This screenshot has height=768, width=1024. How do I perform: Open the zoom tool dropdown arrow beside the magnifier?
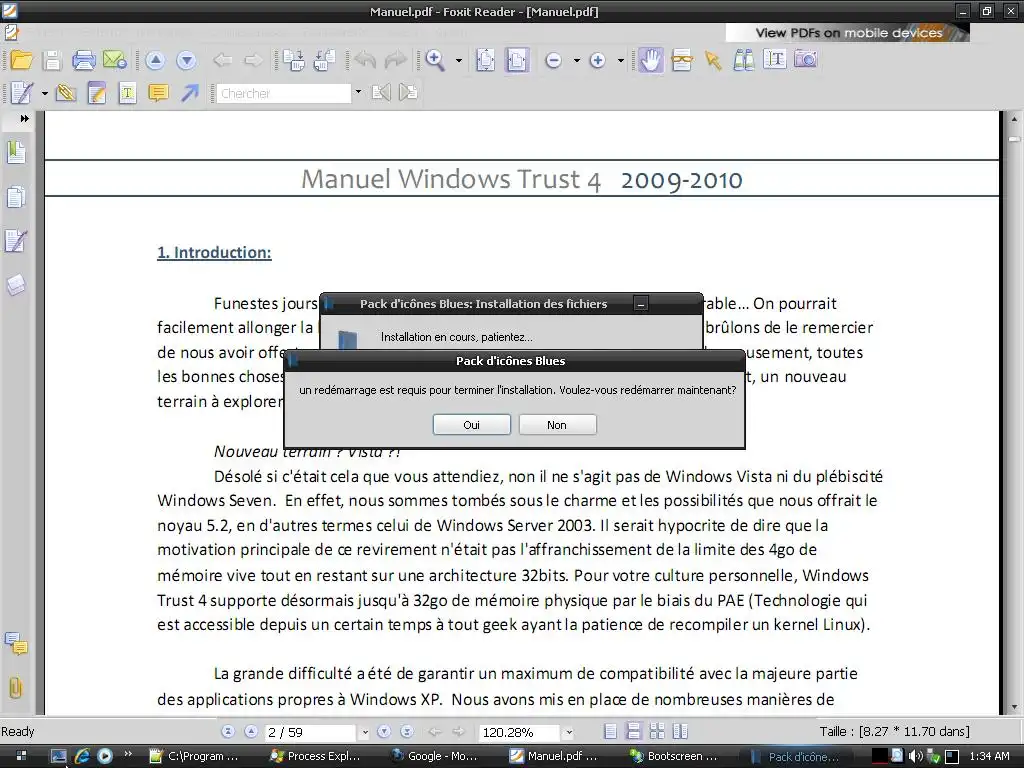[459, 61]
